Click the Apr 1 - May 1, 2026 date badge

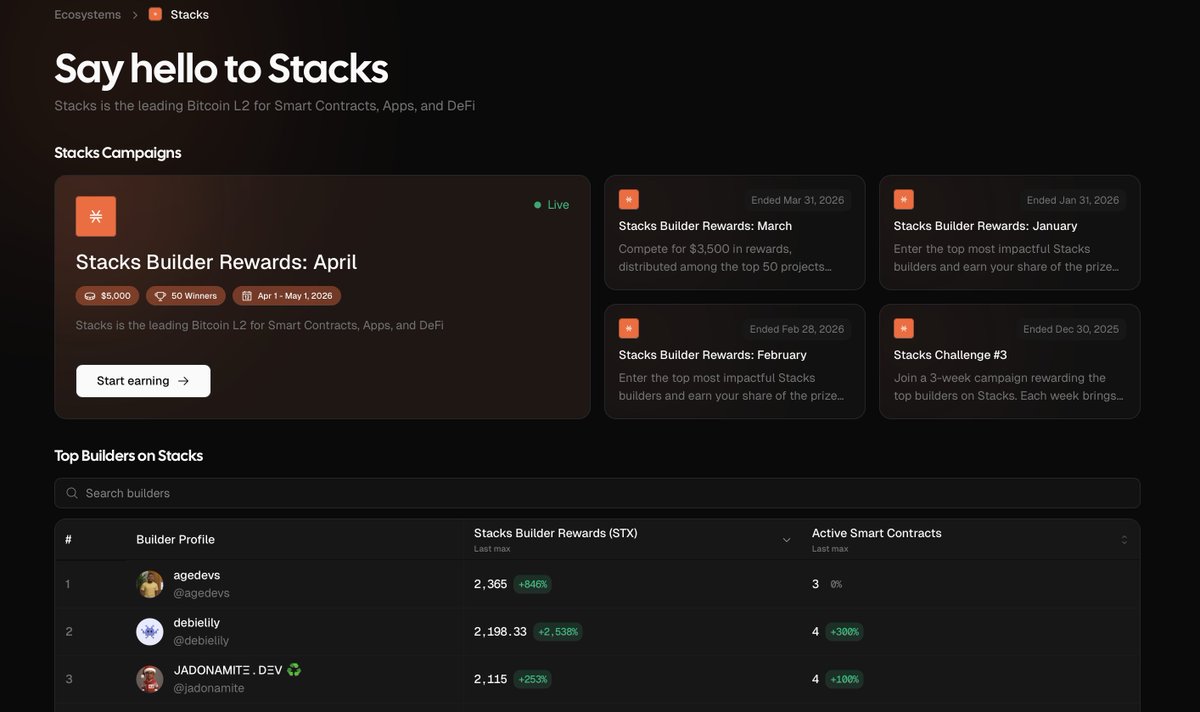tap(287, 296)
